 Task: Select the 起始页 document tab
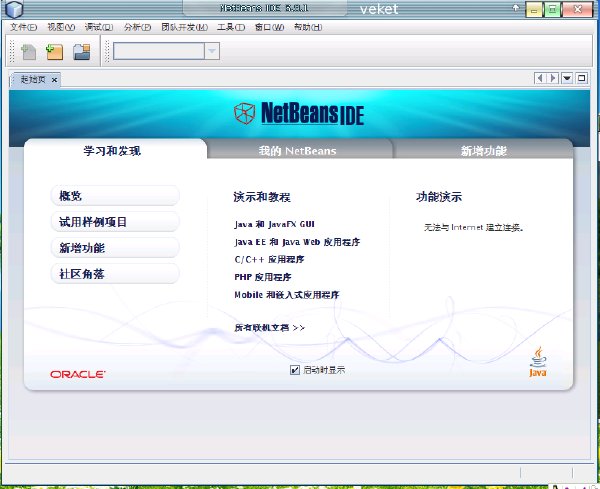pyautogui.click(x=33, y=80)
